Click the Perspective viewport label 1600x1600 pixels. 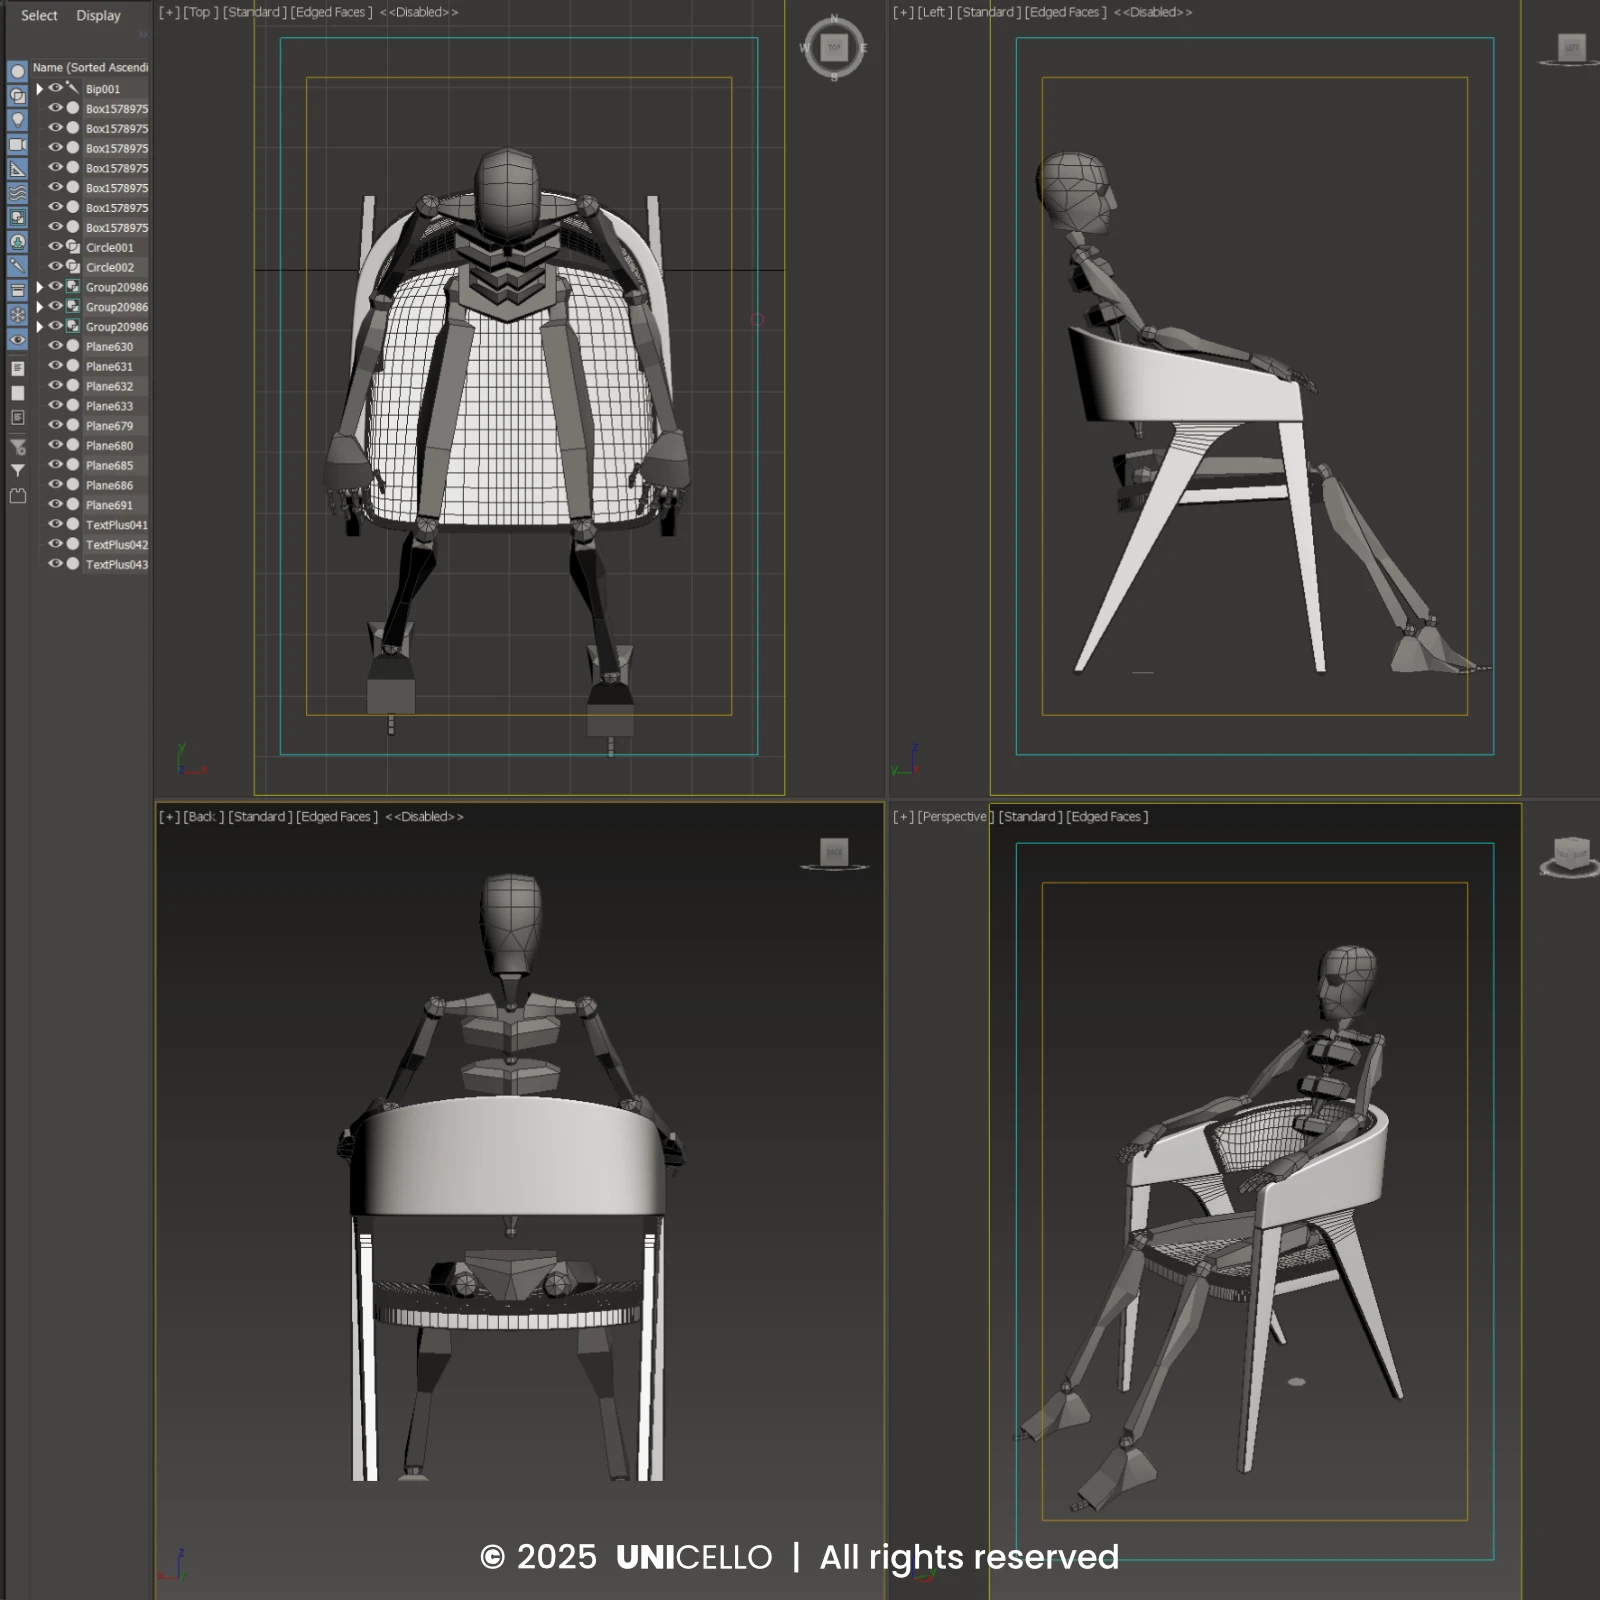[952, 817]
